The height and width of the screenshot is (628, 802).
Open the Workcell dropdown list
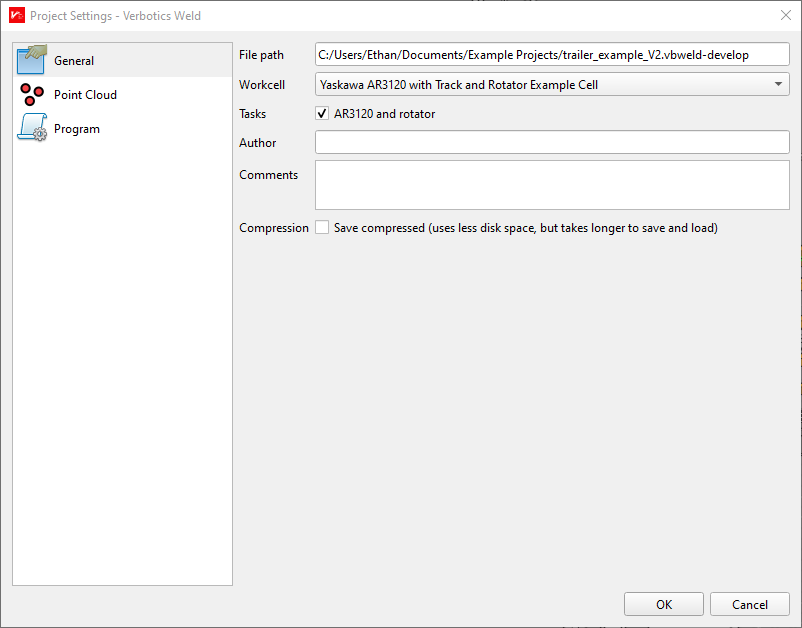pyautogui.click(x=552, y=84)
